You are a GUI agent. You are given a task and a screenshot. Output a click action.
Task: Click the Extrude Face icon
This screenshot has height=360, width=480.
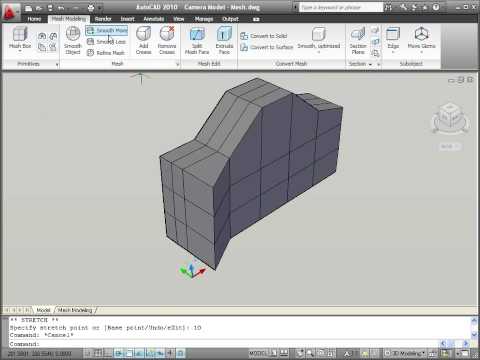[224, 40]
